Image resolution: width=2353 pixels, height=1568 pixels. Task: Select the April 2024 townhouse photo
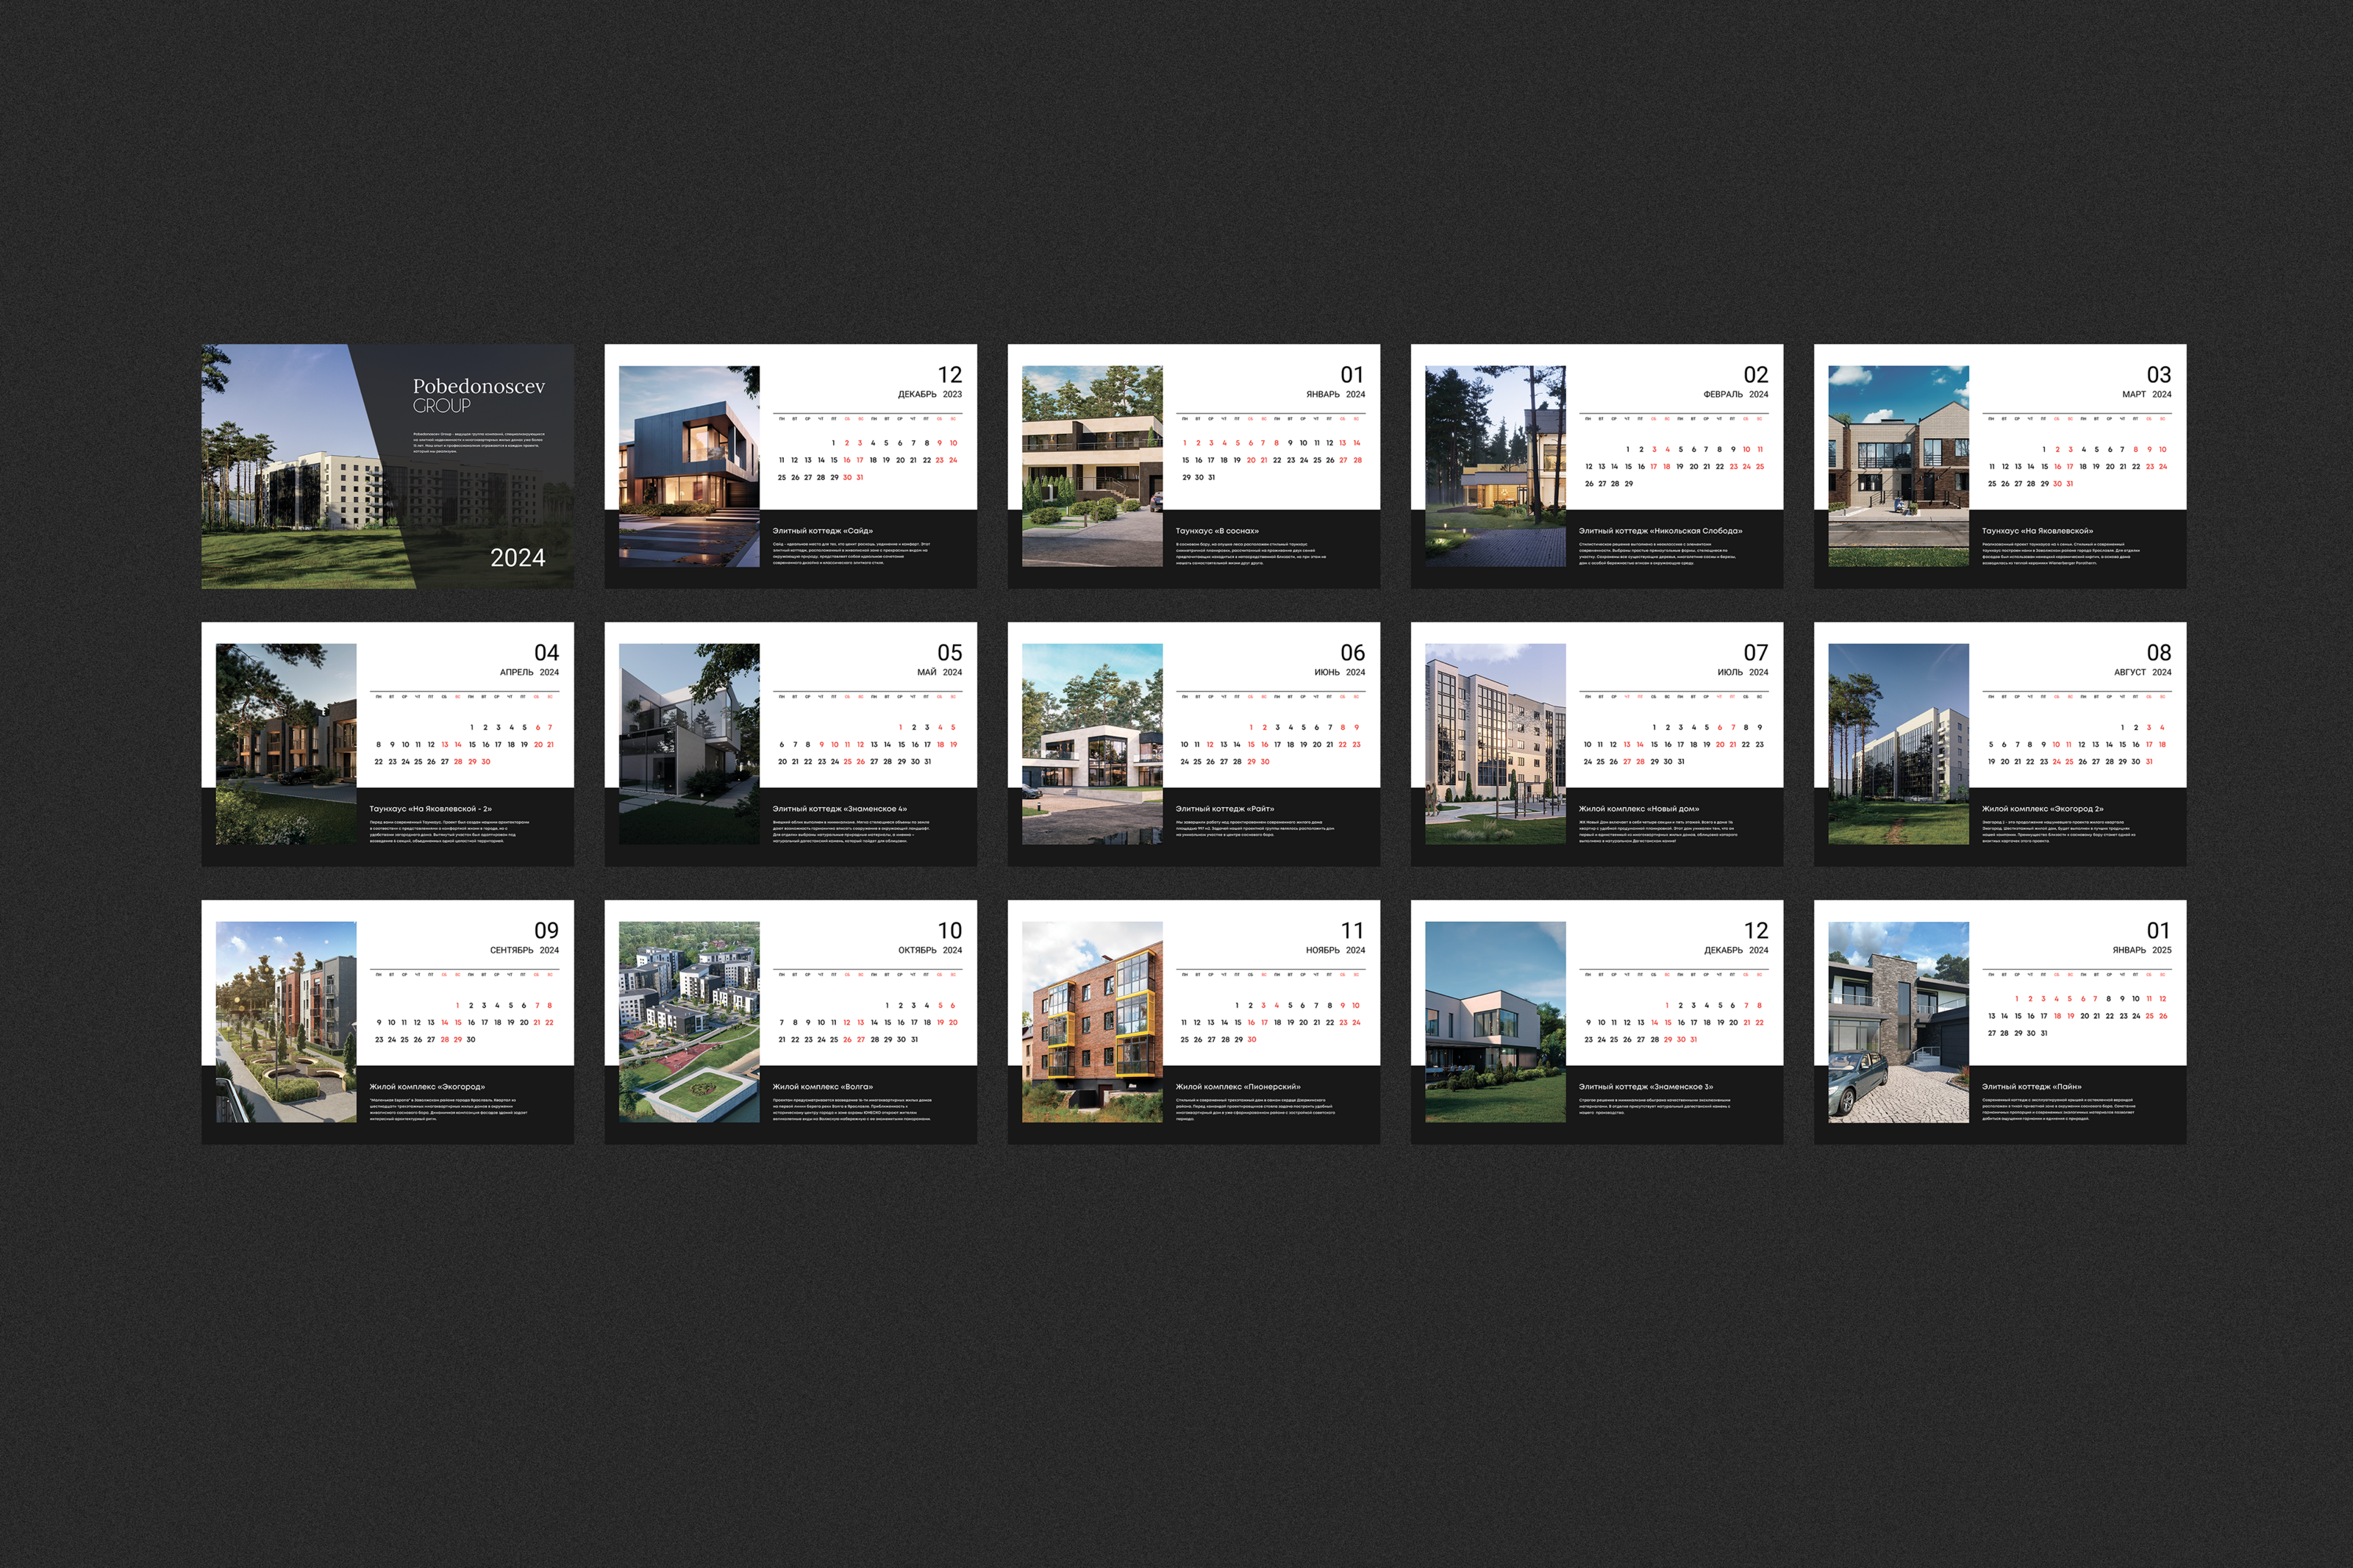coord(286,744)
